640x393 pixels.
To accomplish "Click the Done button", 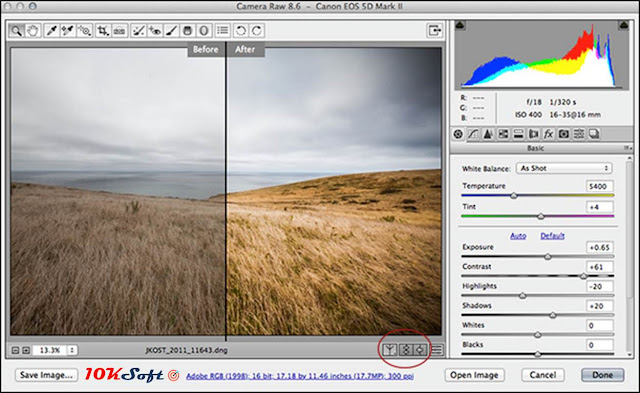I will click(602, 375).
